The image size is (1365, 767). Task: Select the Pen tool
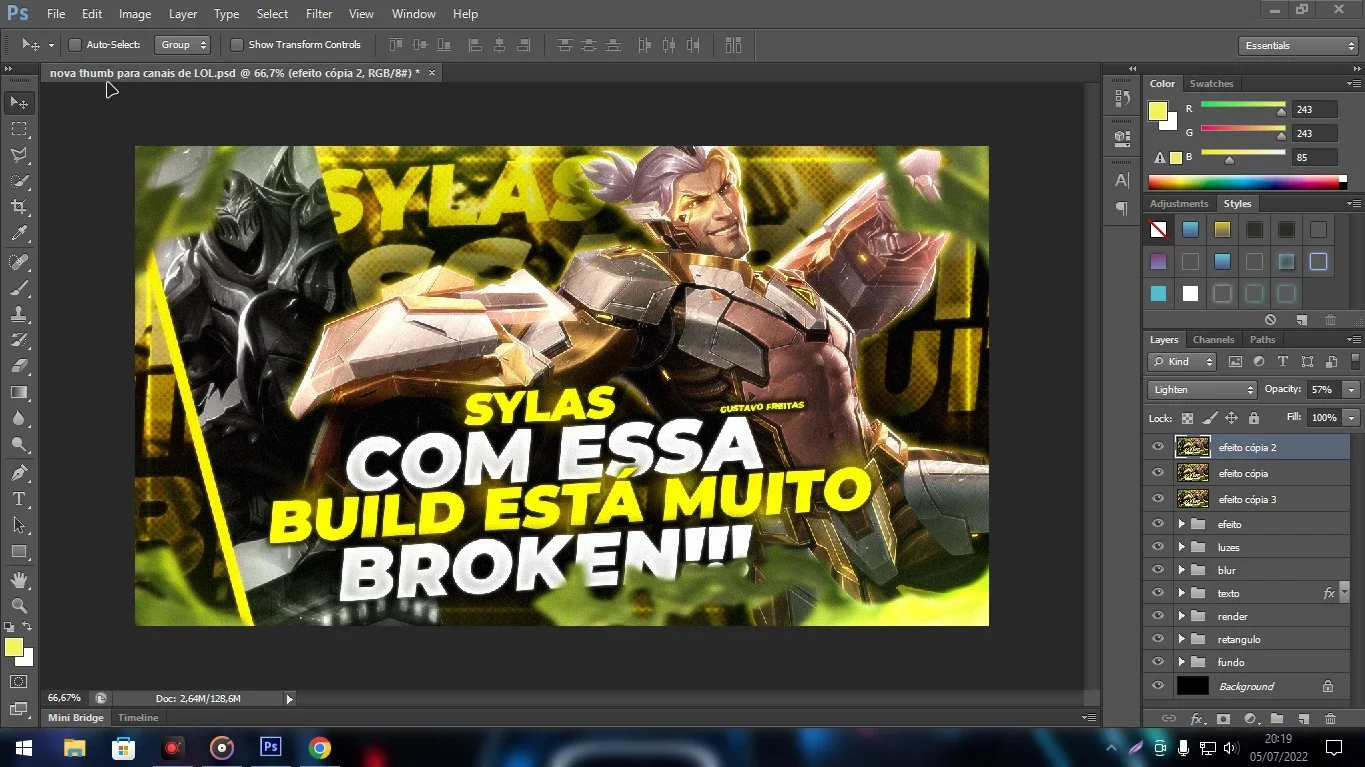click(x=19, y=473)
